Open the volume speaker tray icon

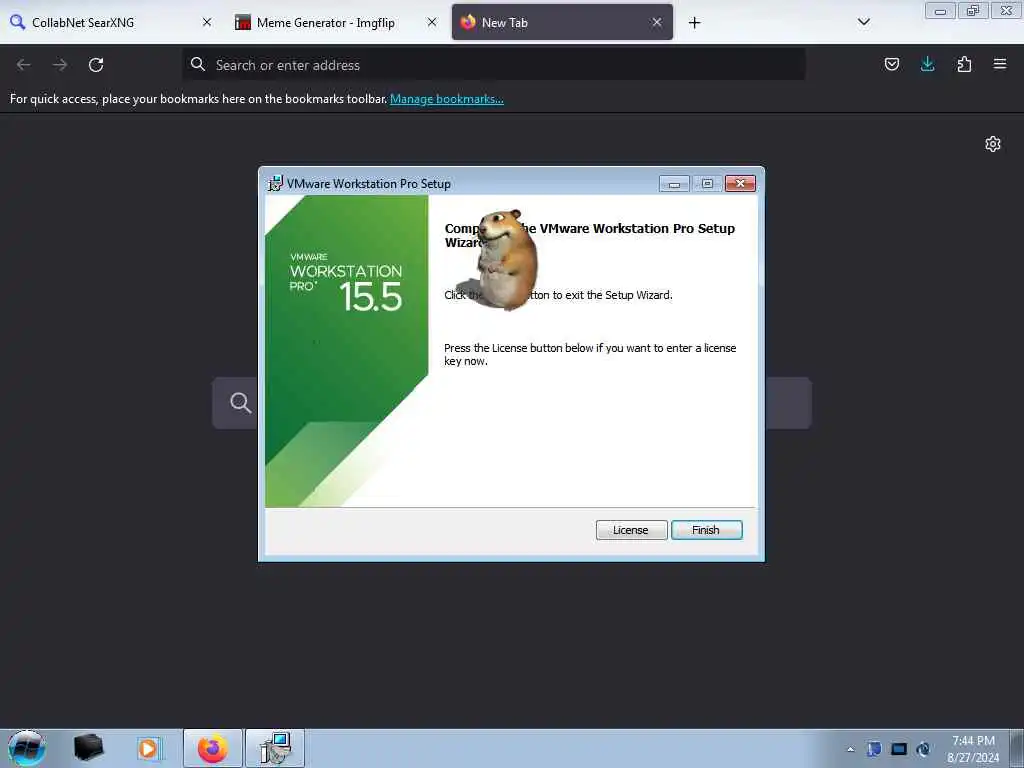coord(923,749)
